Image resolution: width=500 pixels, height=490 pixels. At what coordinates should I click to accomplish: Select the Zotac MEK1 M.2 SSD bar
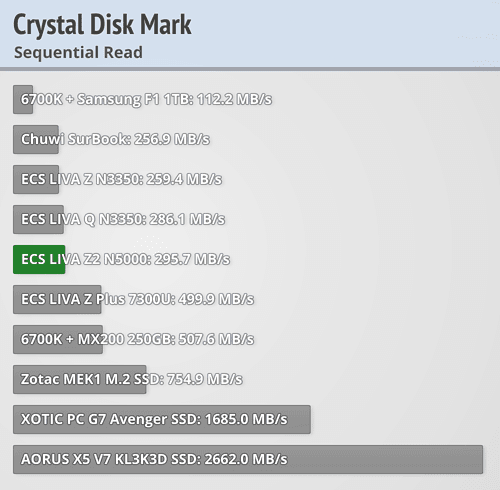[80, 379]
